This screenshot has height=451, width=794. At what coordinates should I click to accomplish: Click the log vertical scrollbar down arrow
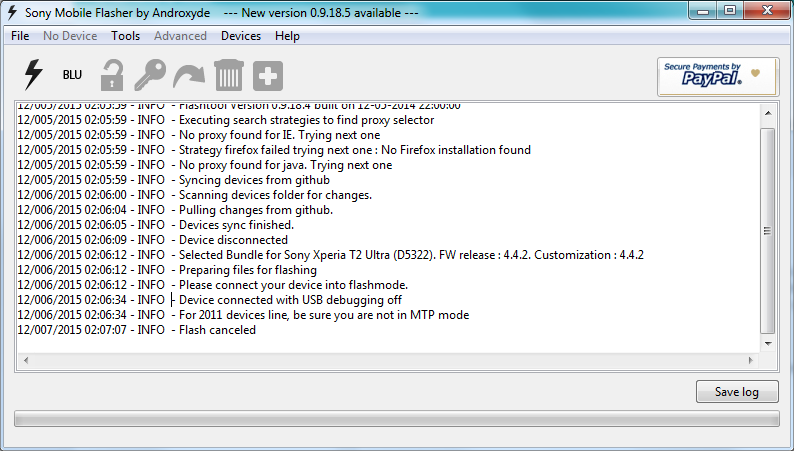point(768,344)
